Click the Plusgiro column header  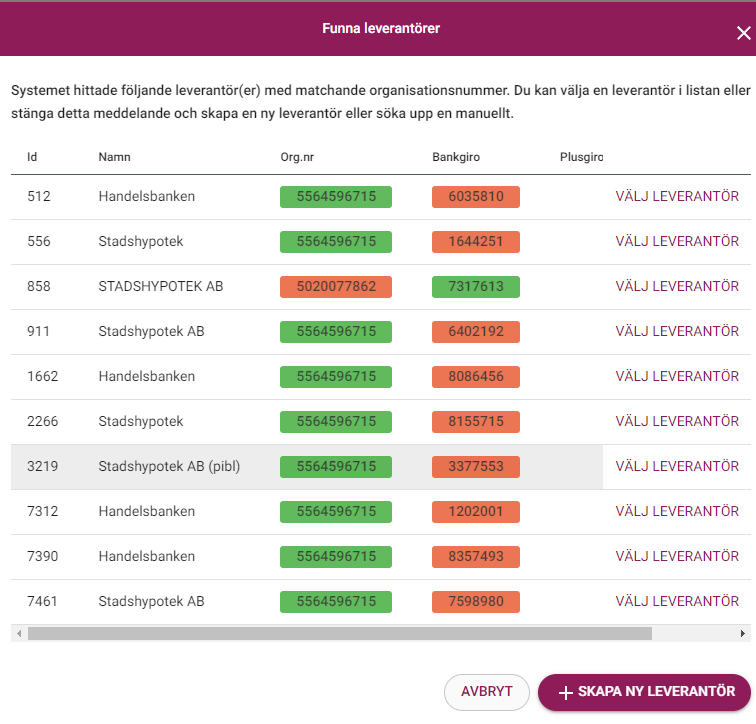tap(581, 157)
